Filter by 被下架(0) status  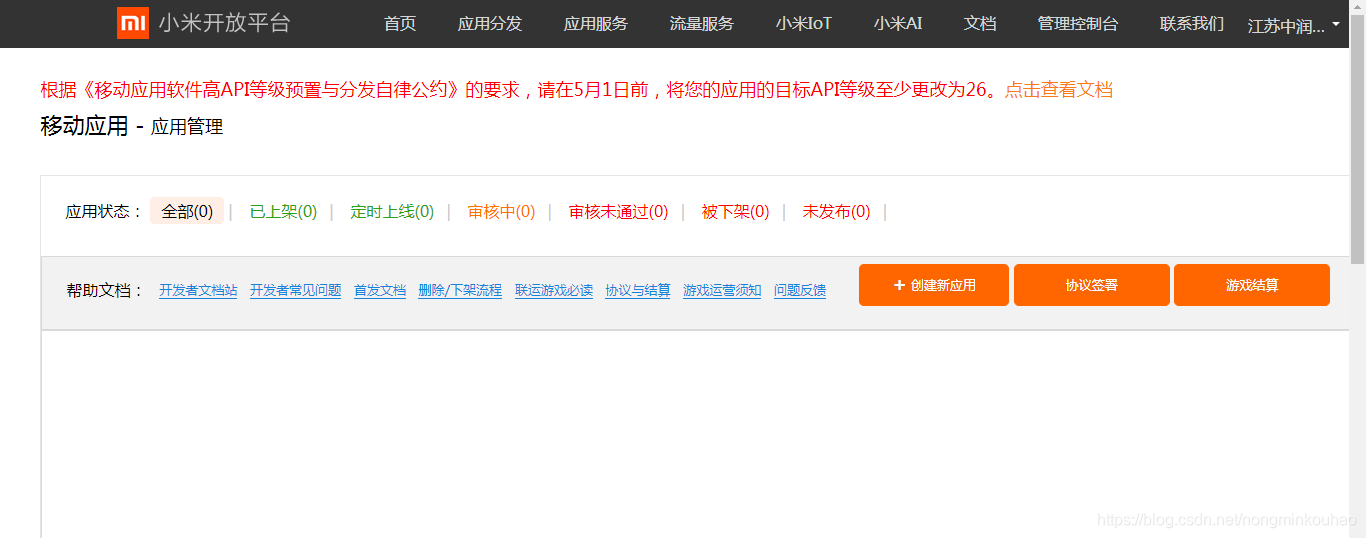pos(735,212)
